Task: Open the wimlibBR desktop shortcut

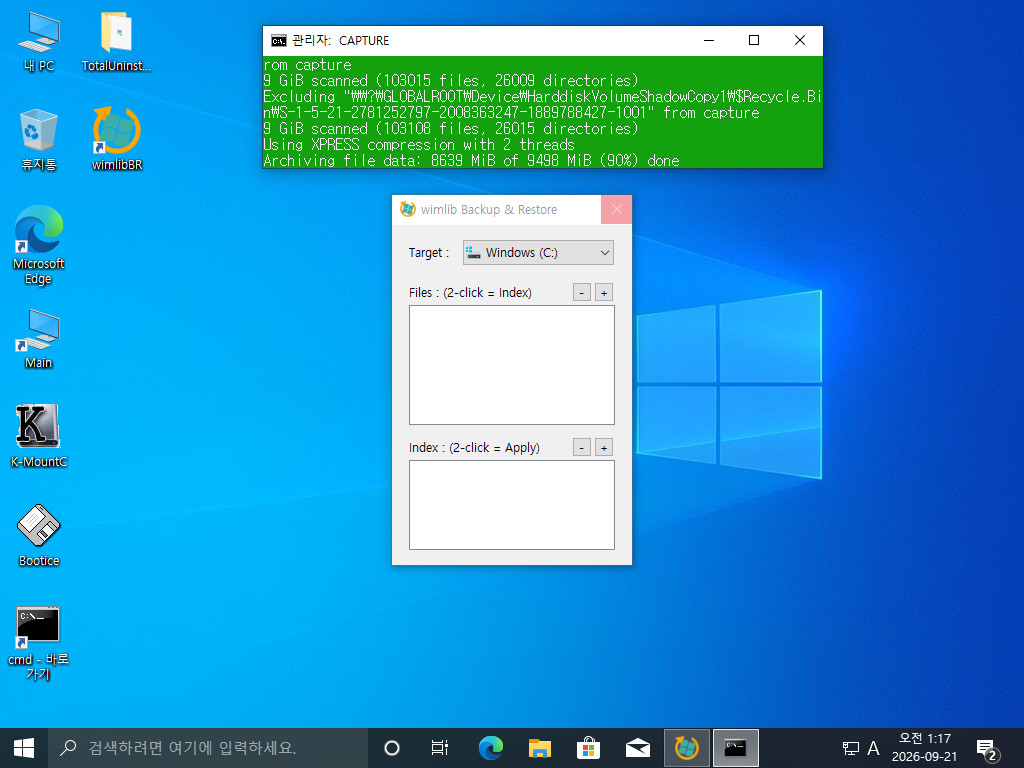Action: click(x=117, y=138)
